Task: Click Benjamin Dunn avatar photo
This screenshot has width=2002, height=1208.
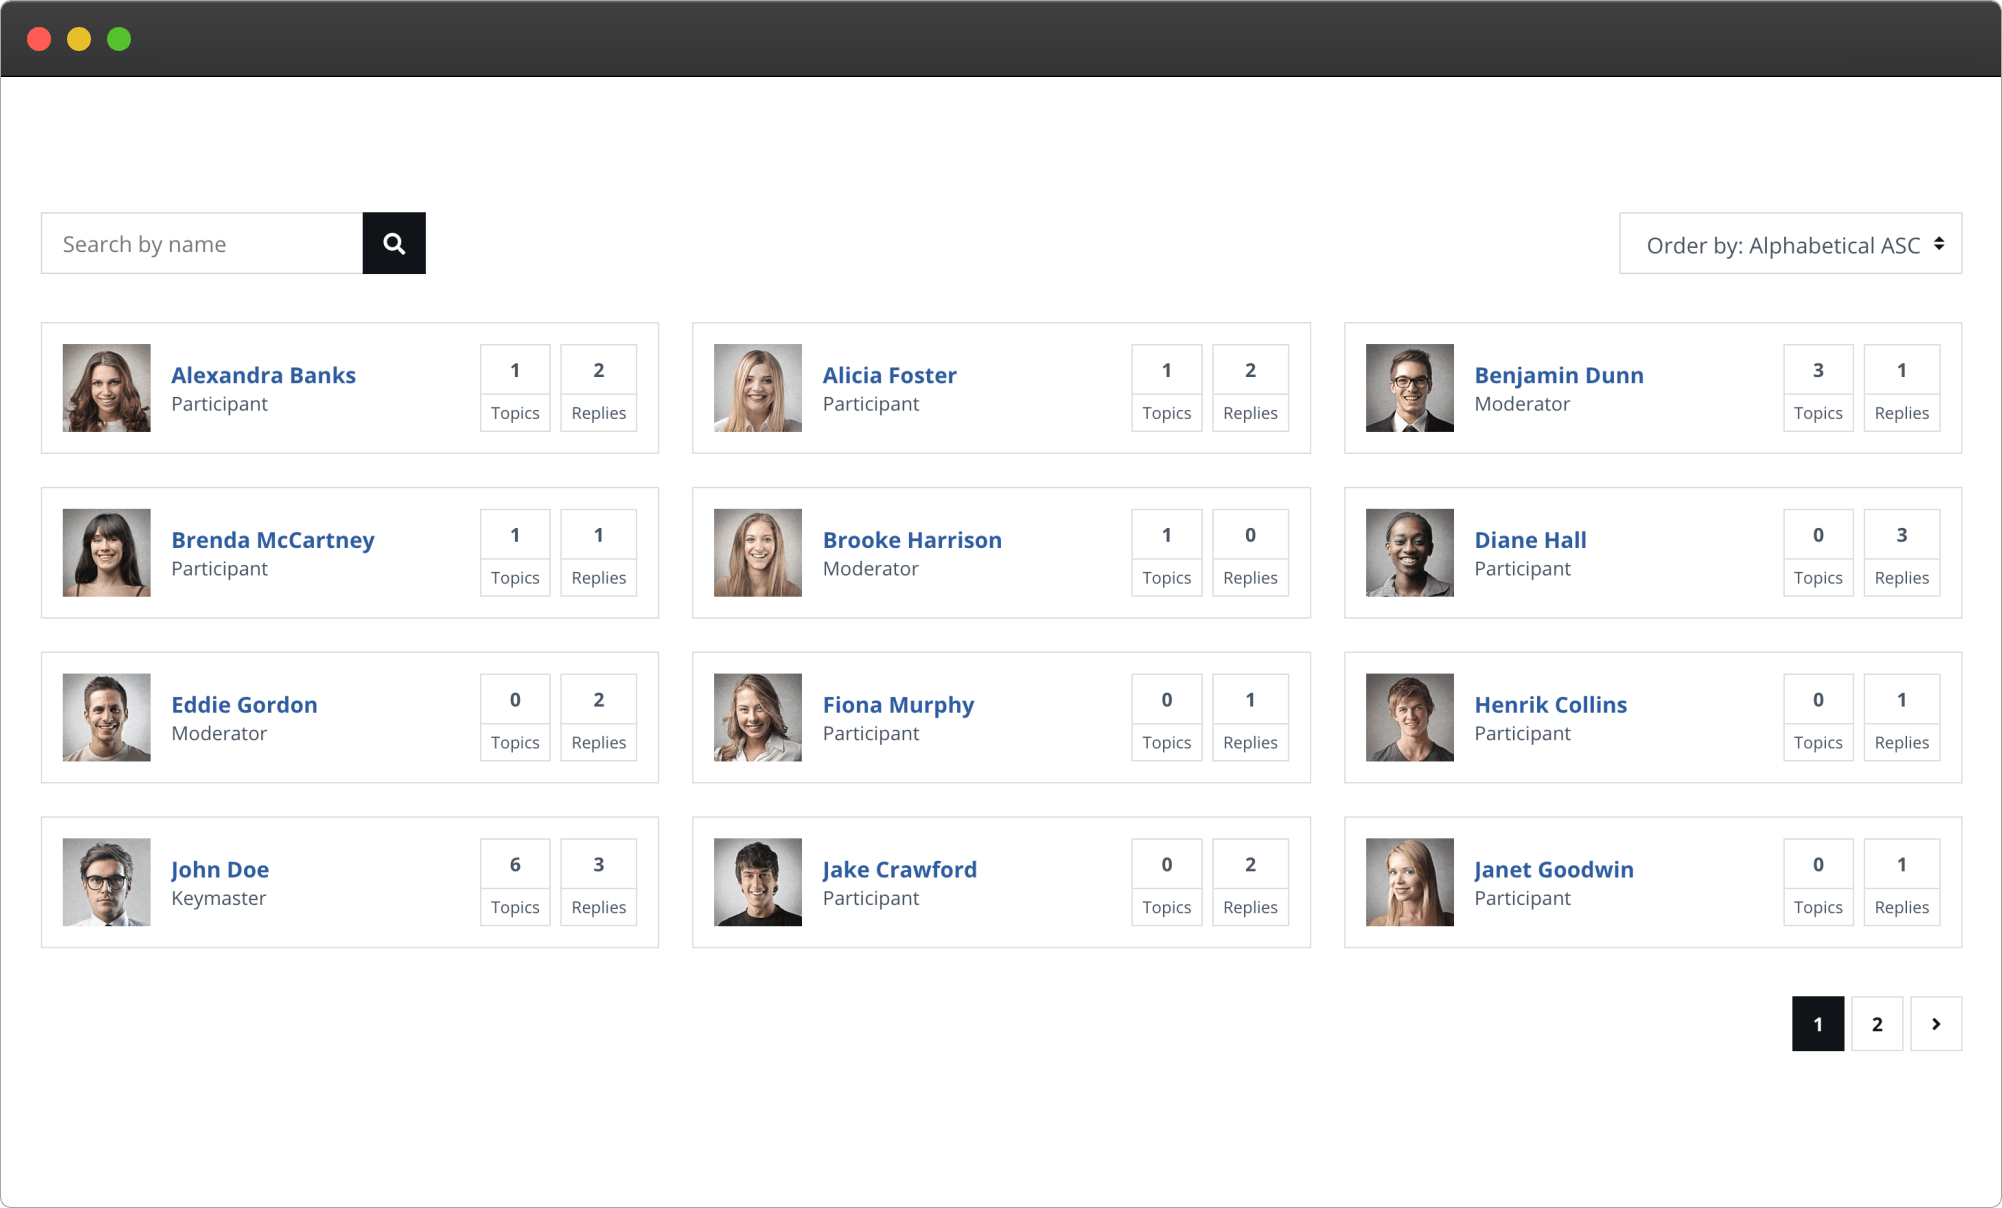Action: pyautogui.click(x=1410, y=388)
